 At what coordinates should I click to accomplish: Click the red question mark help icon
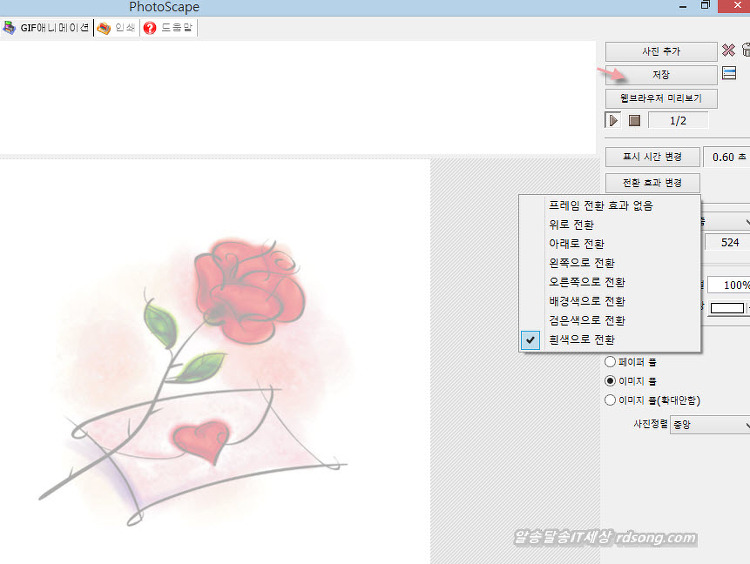click(x=150, y=28)
